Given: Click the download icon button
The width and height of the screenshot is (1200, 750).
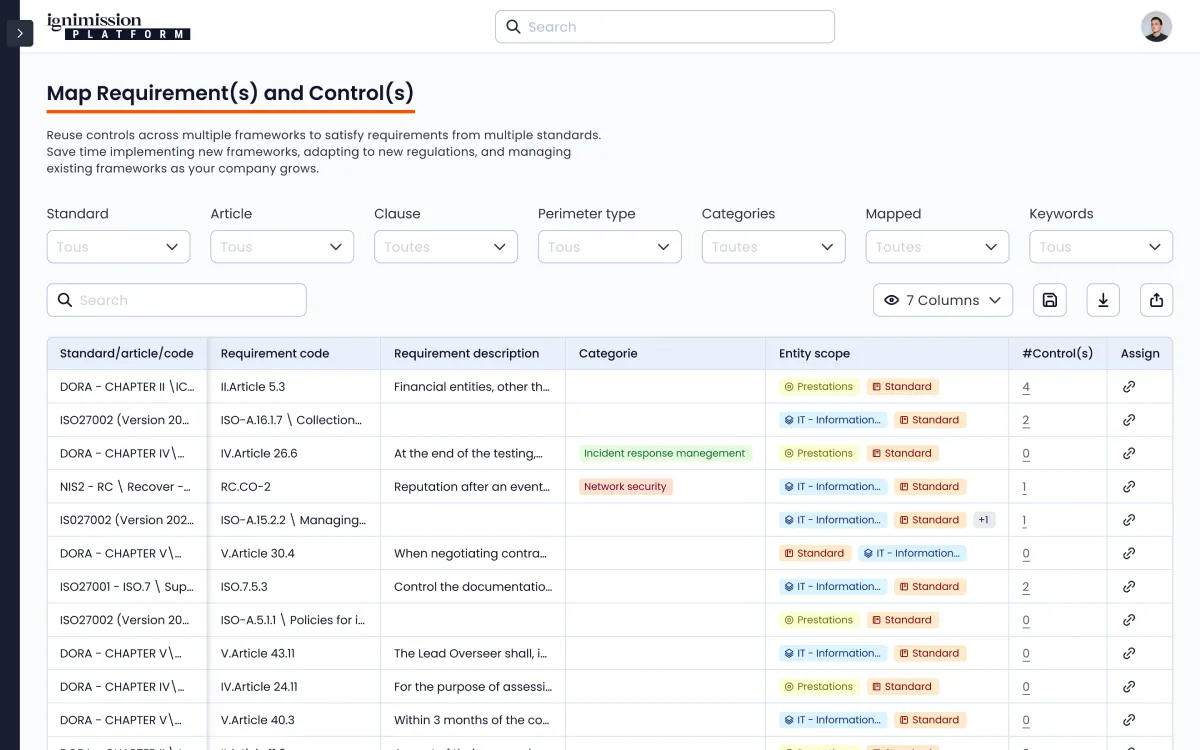Looking at the screenshot, I should pyautogui.click(x=1103, y=300).
